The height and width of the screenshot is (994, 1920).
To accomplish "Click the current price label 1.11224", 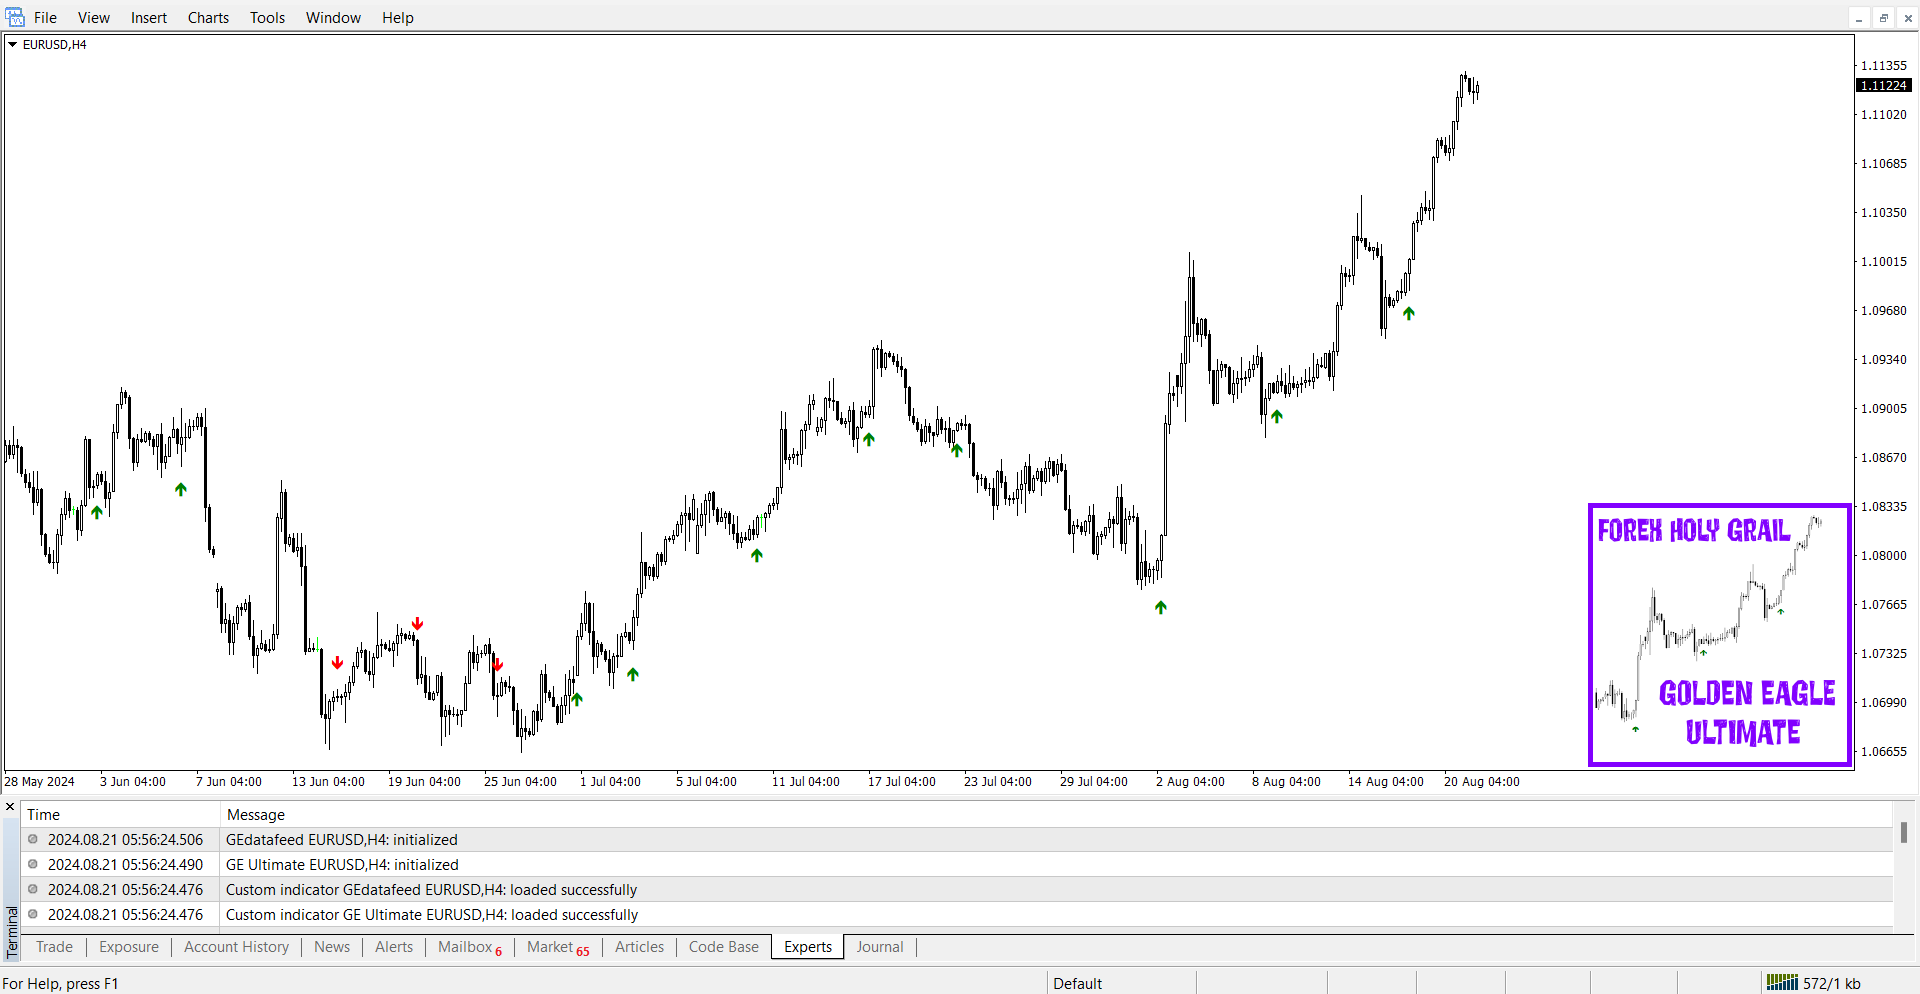I will pos(1883,86).
